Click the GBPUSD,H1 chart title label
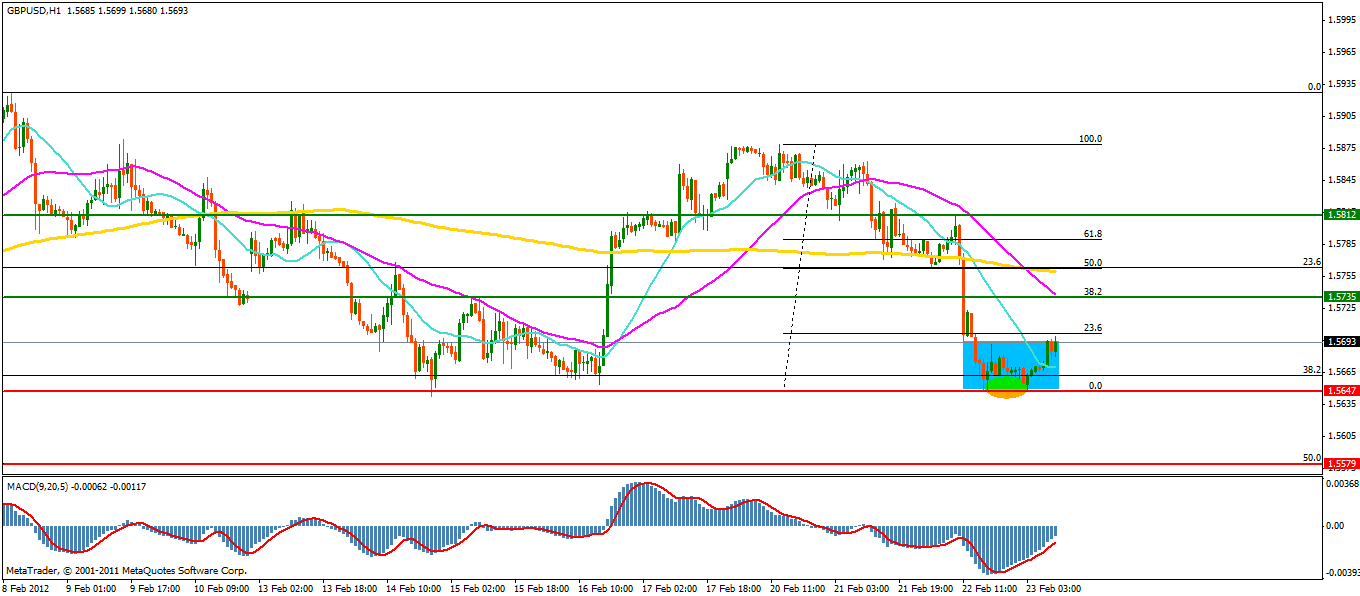 32,10
